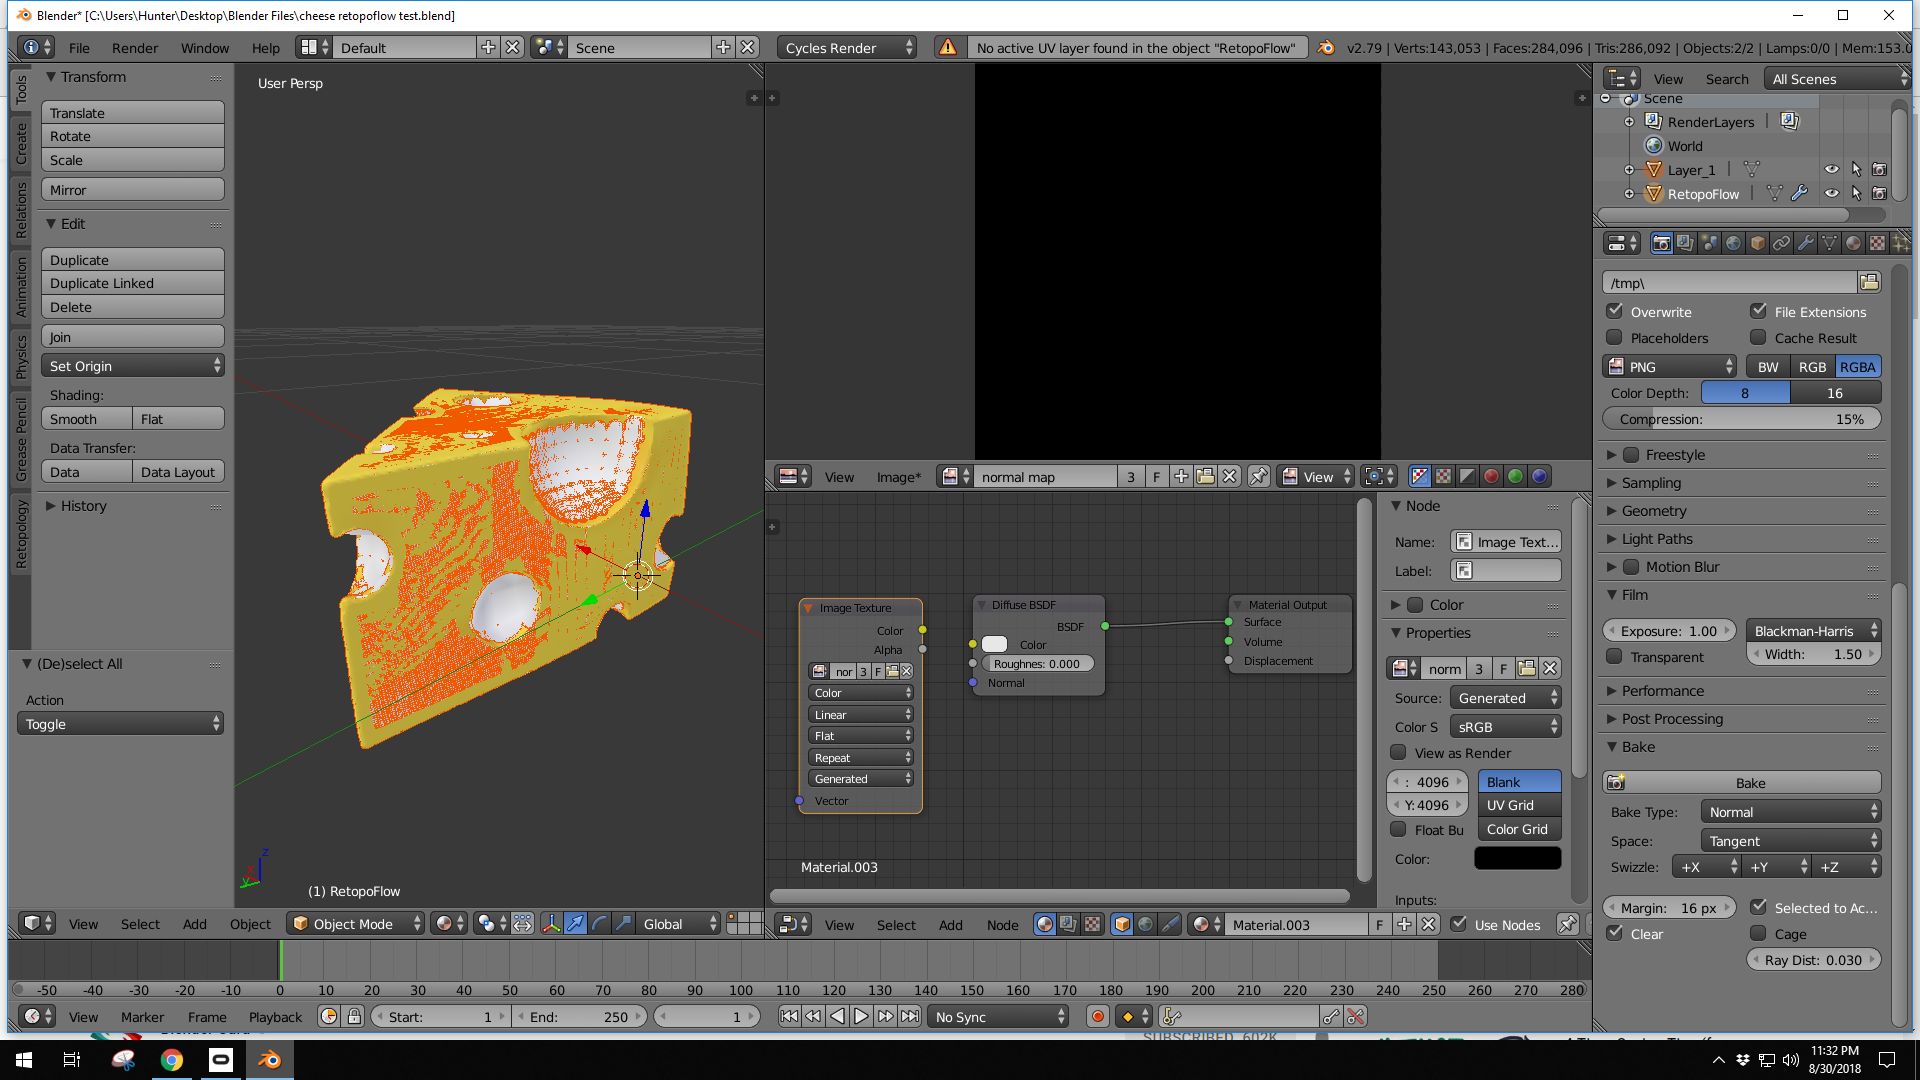The width and height of the screenshot is (1920, 1080).
Task: Set shading to Smooth
Action: (x=85, y=418)
